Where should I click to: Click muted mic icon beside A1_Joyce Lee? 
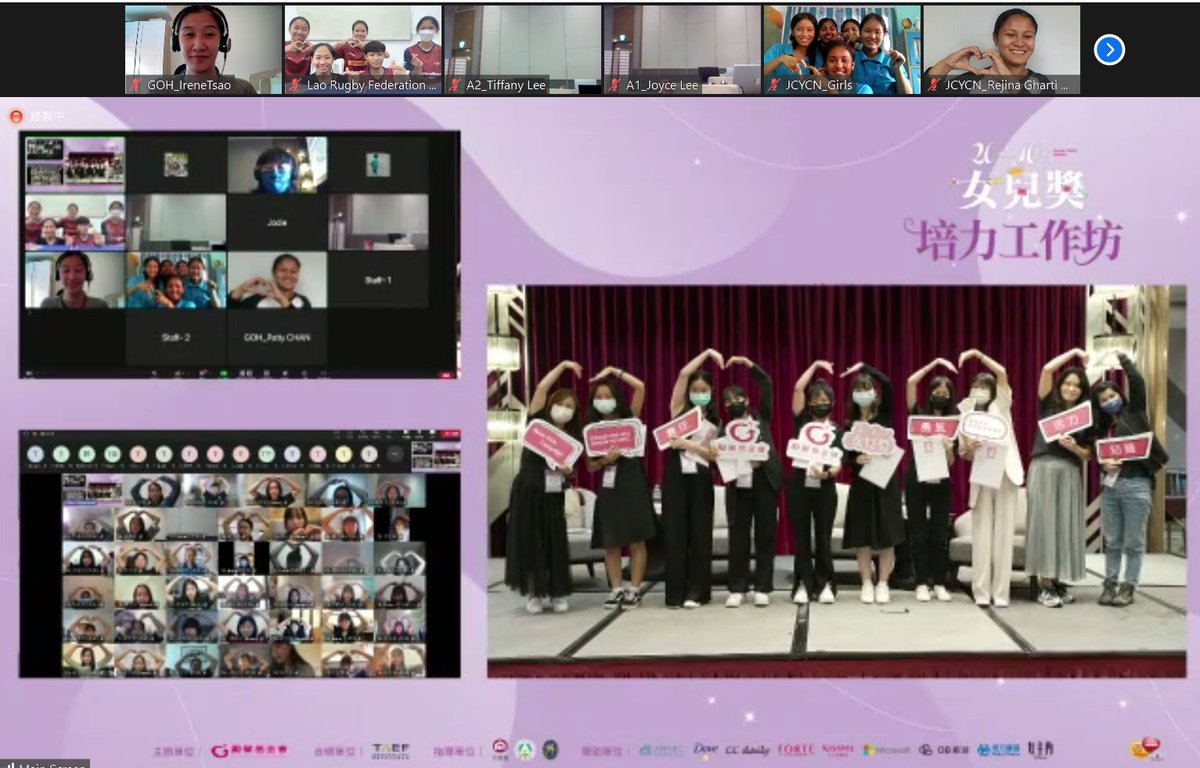(614, 85)
